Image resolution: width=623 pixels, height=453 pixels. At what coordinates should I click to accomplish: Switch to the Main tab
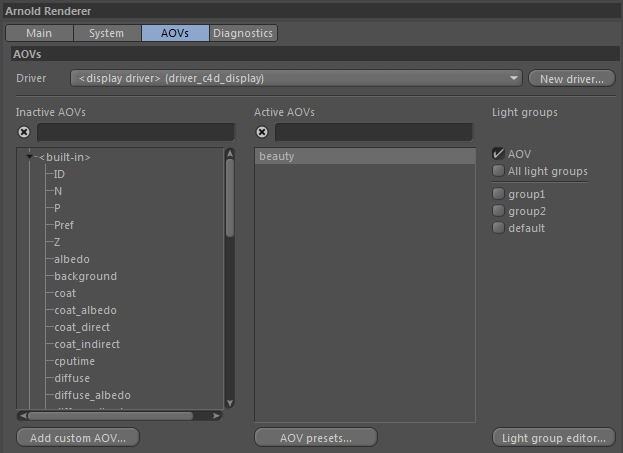point(39,33)
